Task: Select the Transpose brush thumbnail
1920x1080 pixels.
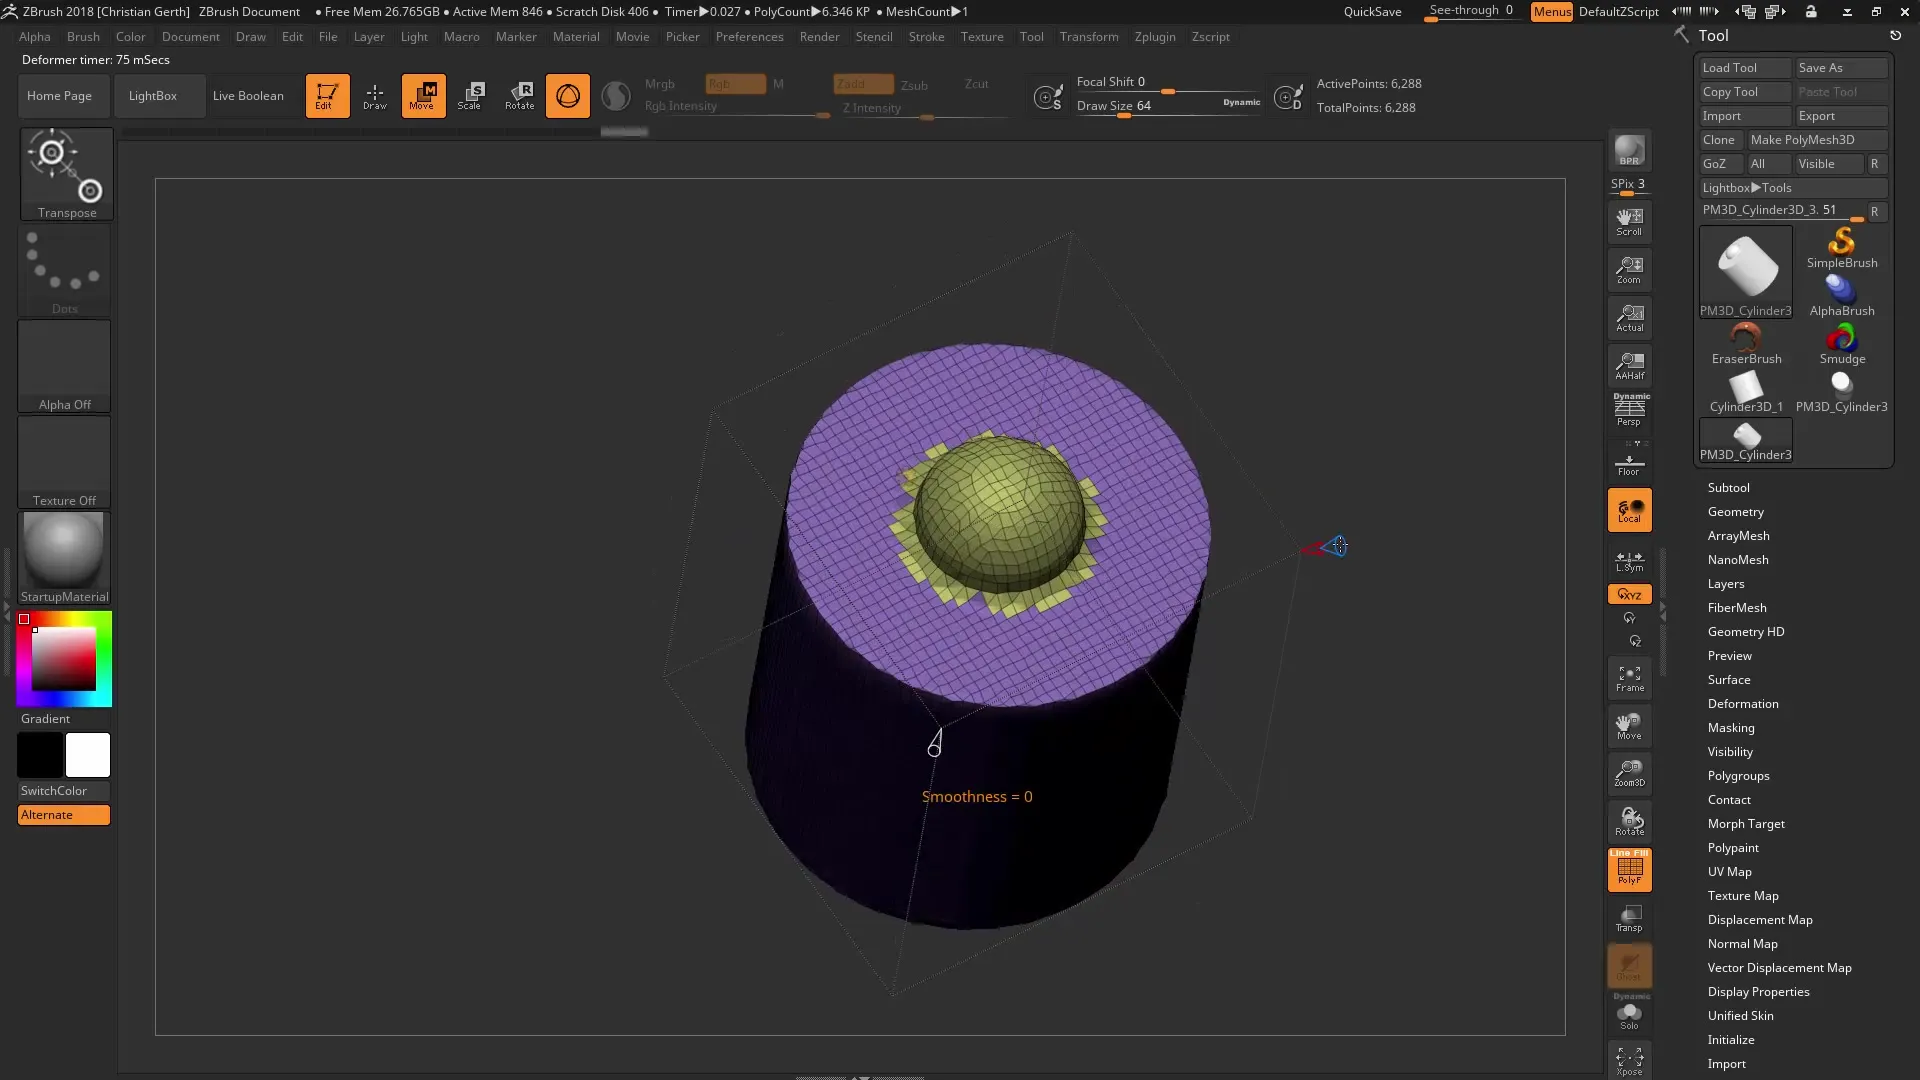Action: [66, 173]
